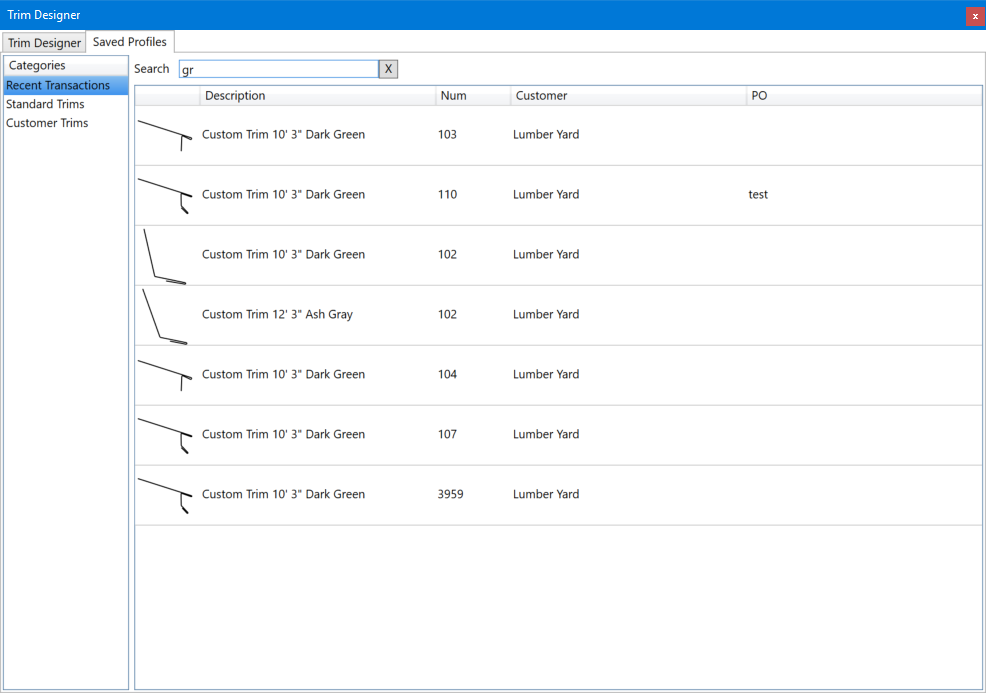Sort by the Description column header
Image resolution: width=986 pixels, height=693 pixels.
(317, 96)
